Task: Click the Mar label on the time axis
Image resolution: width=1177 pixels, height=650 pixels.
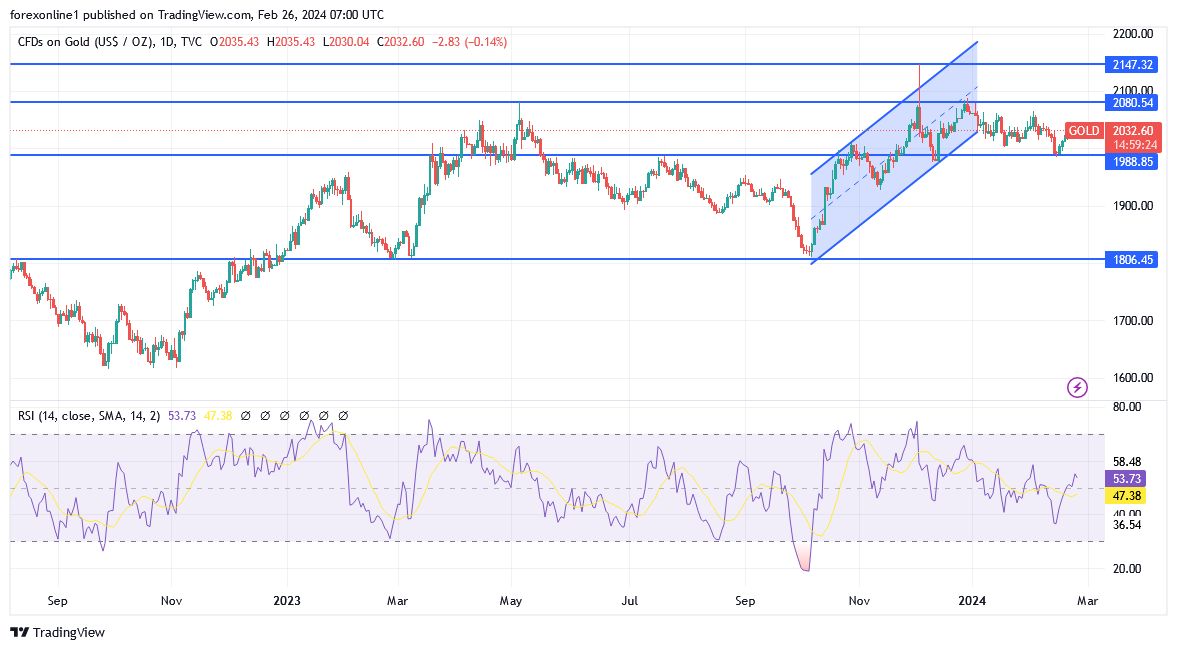Action: click(1086, 601)
